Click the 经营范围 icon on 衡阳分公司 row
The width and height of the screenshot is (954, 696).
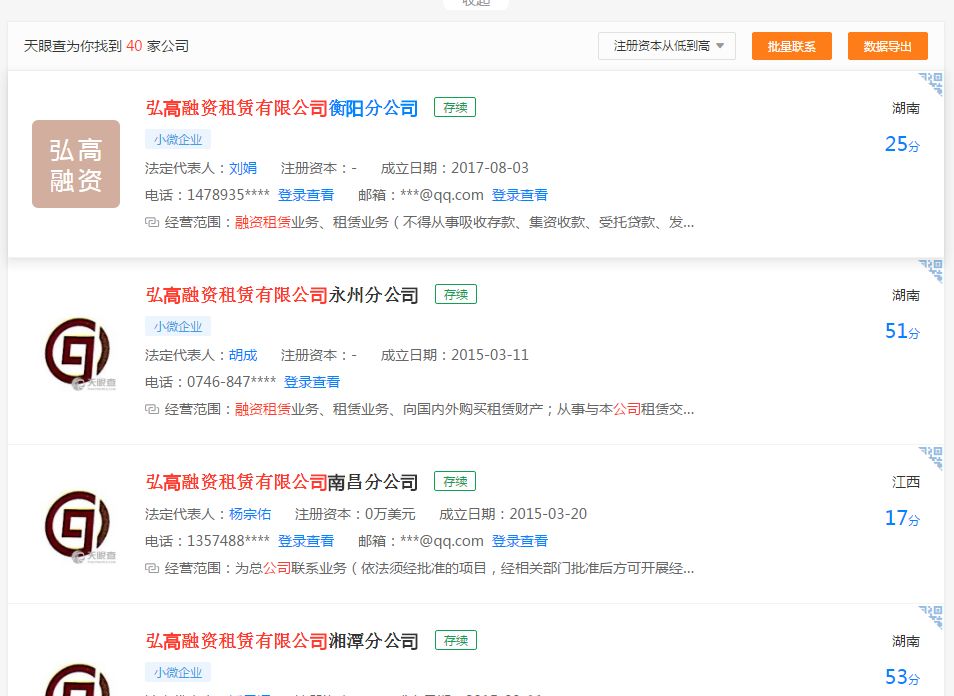[152, 223]
